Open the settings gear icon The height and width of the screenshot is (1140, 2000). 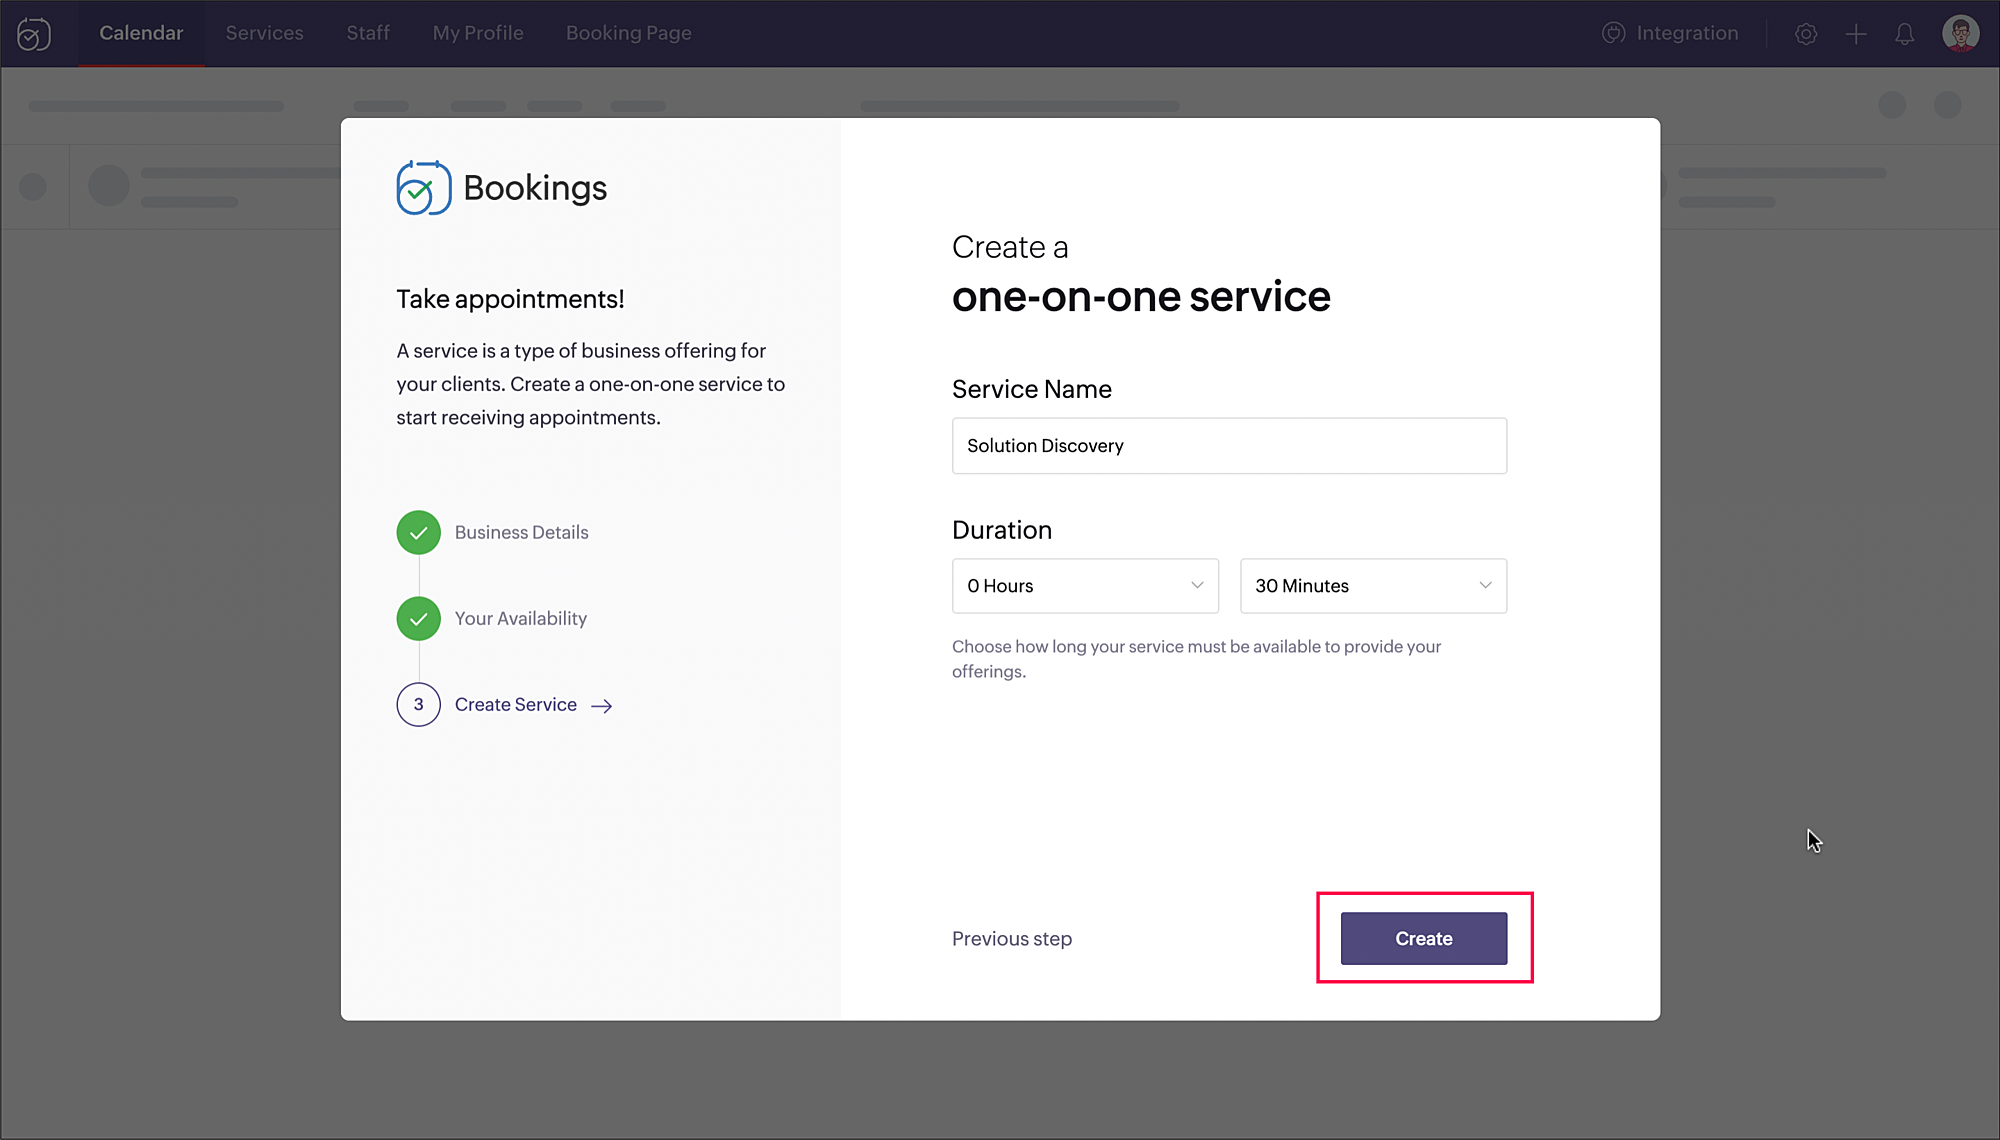tap(1806, 34)
